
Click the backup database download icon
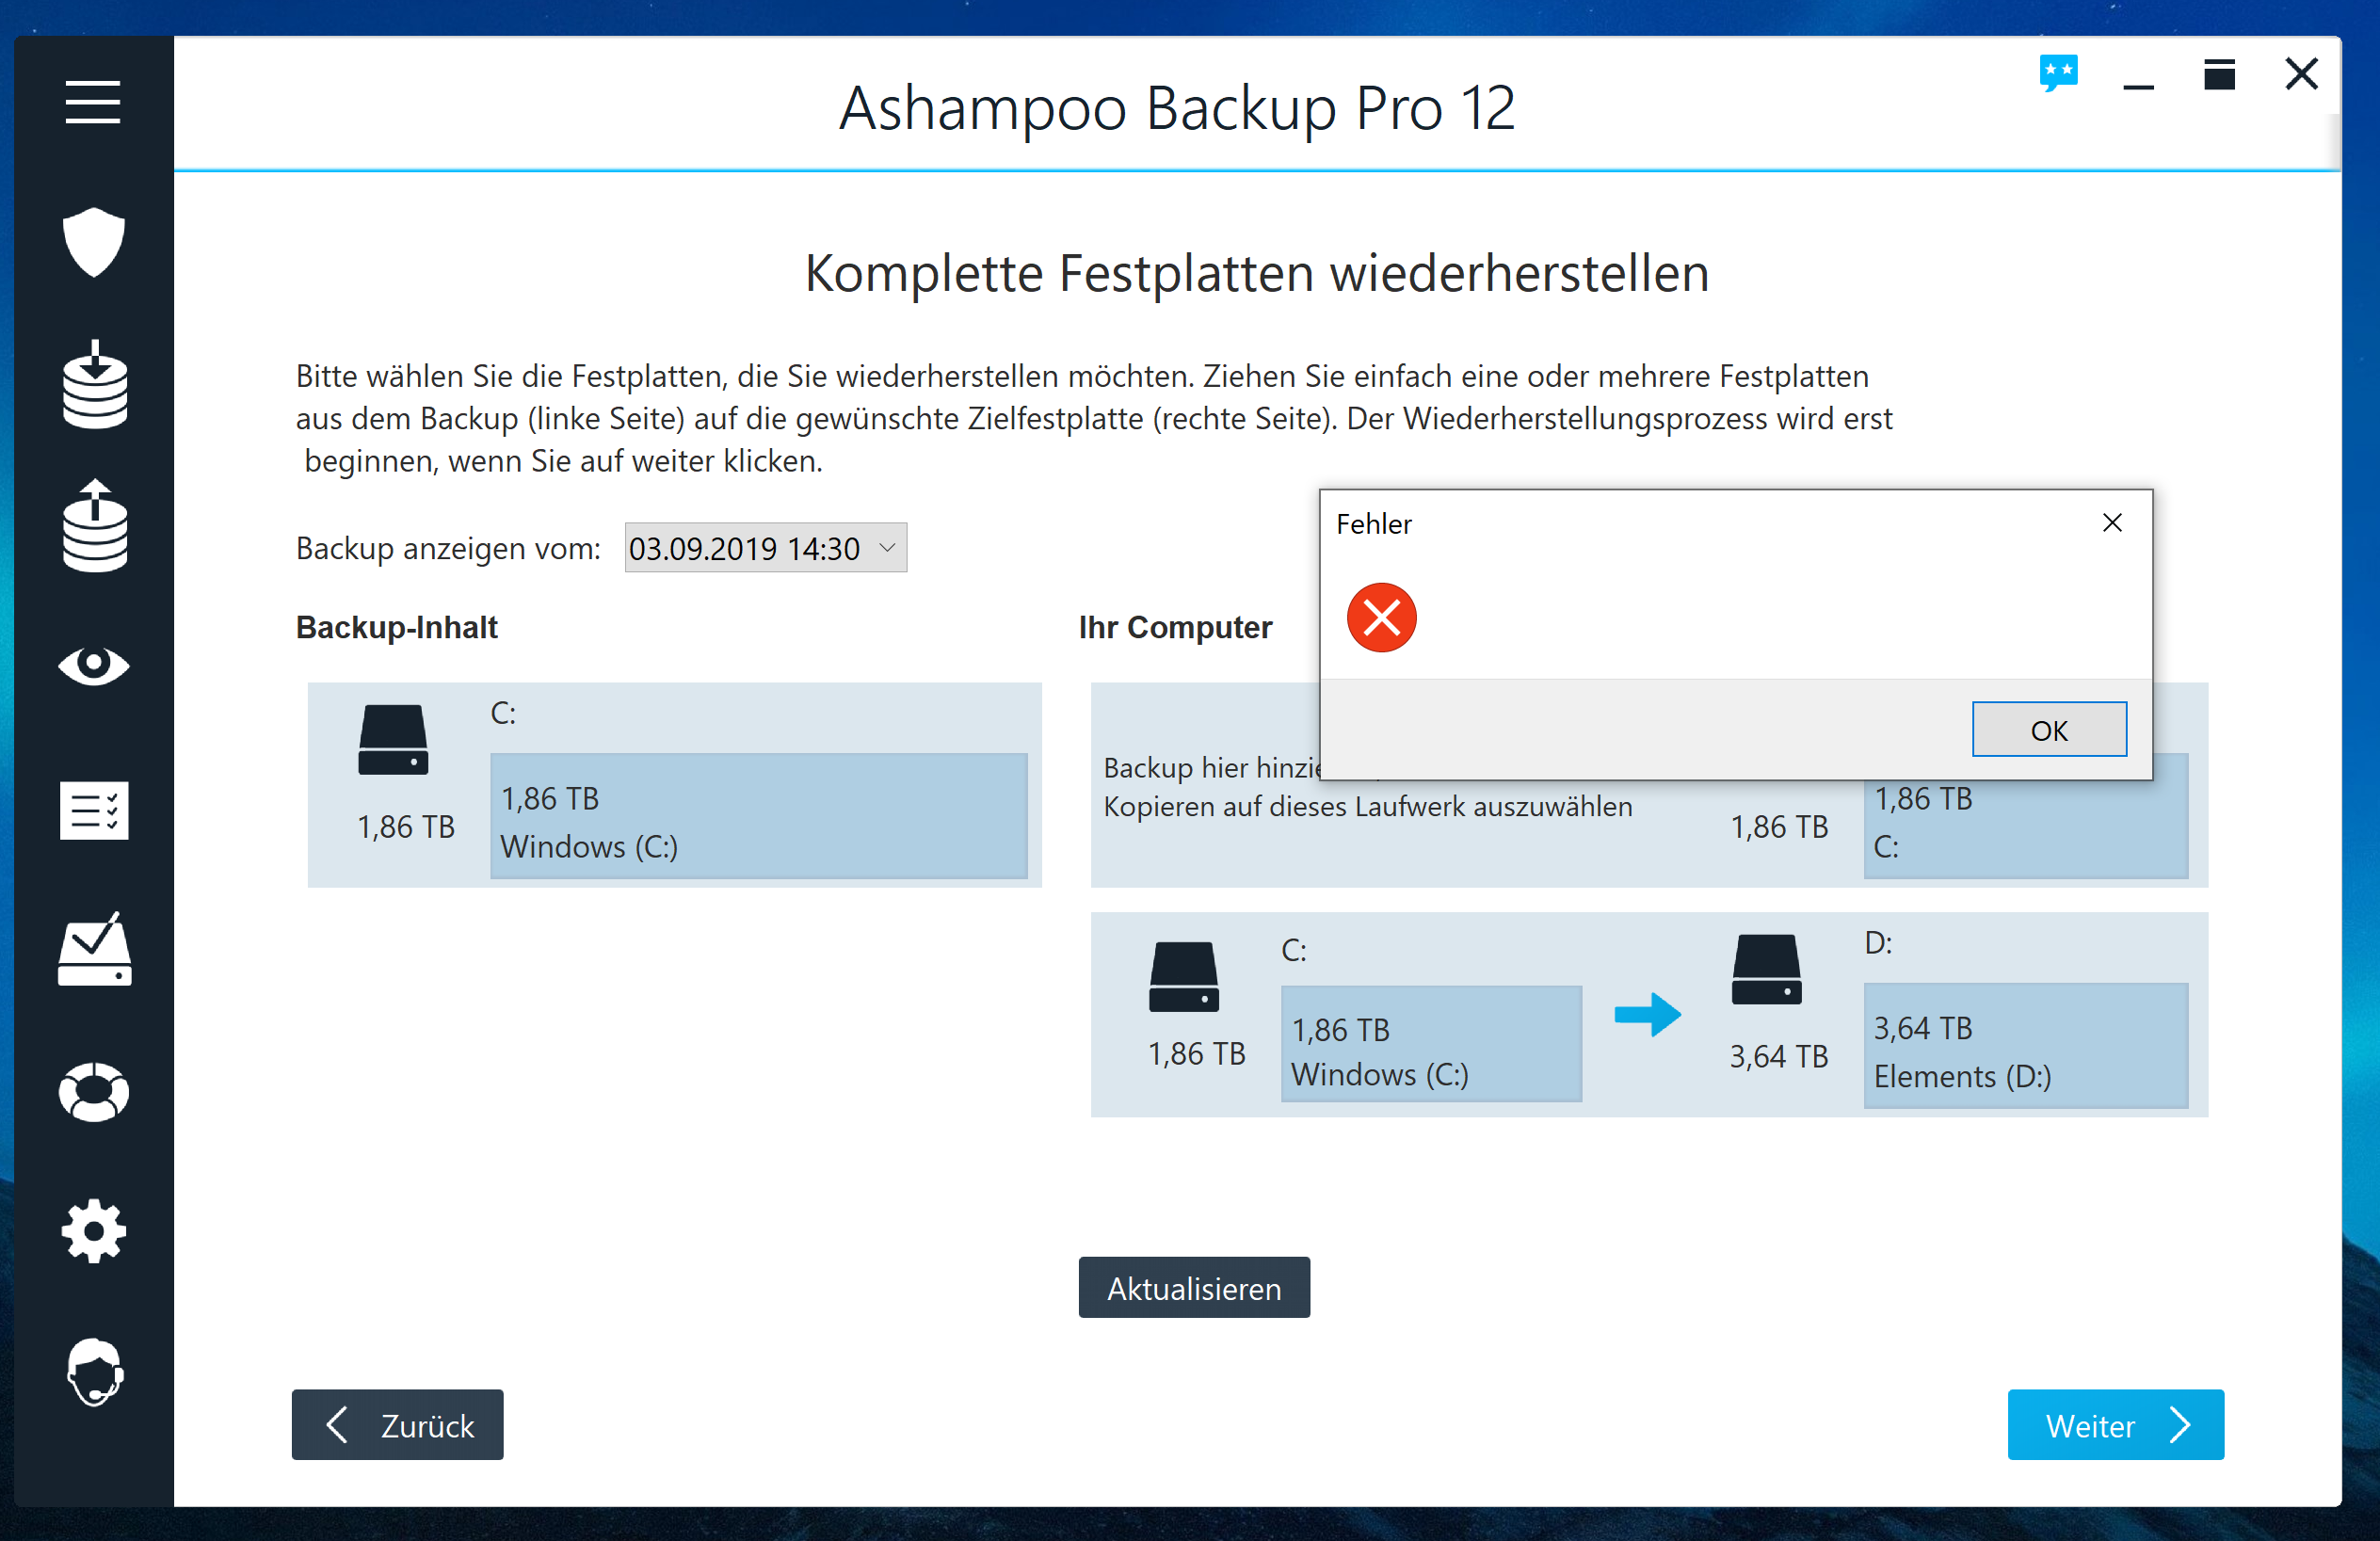pos(94,385)
